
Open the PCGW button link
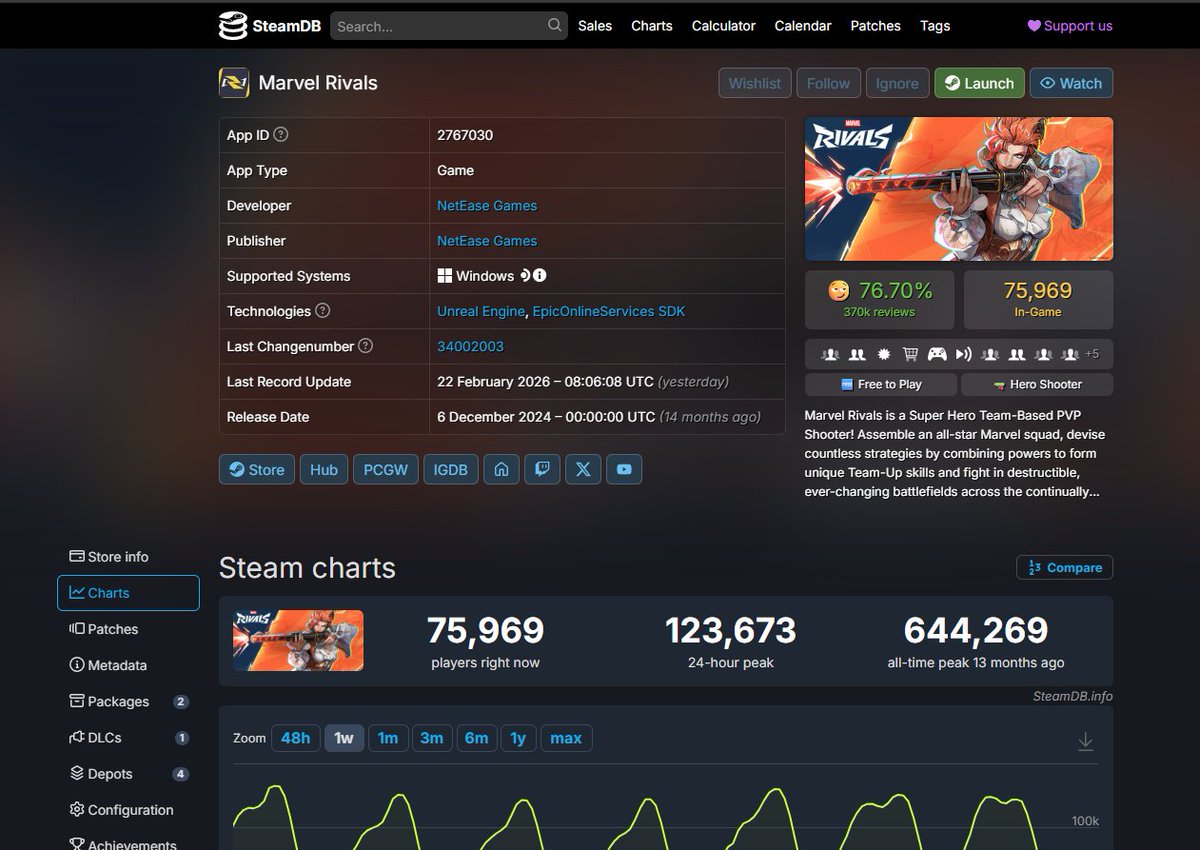click(386, 469)
